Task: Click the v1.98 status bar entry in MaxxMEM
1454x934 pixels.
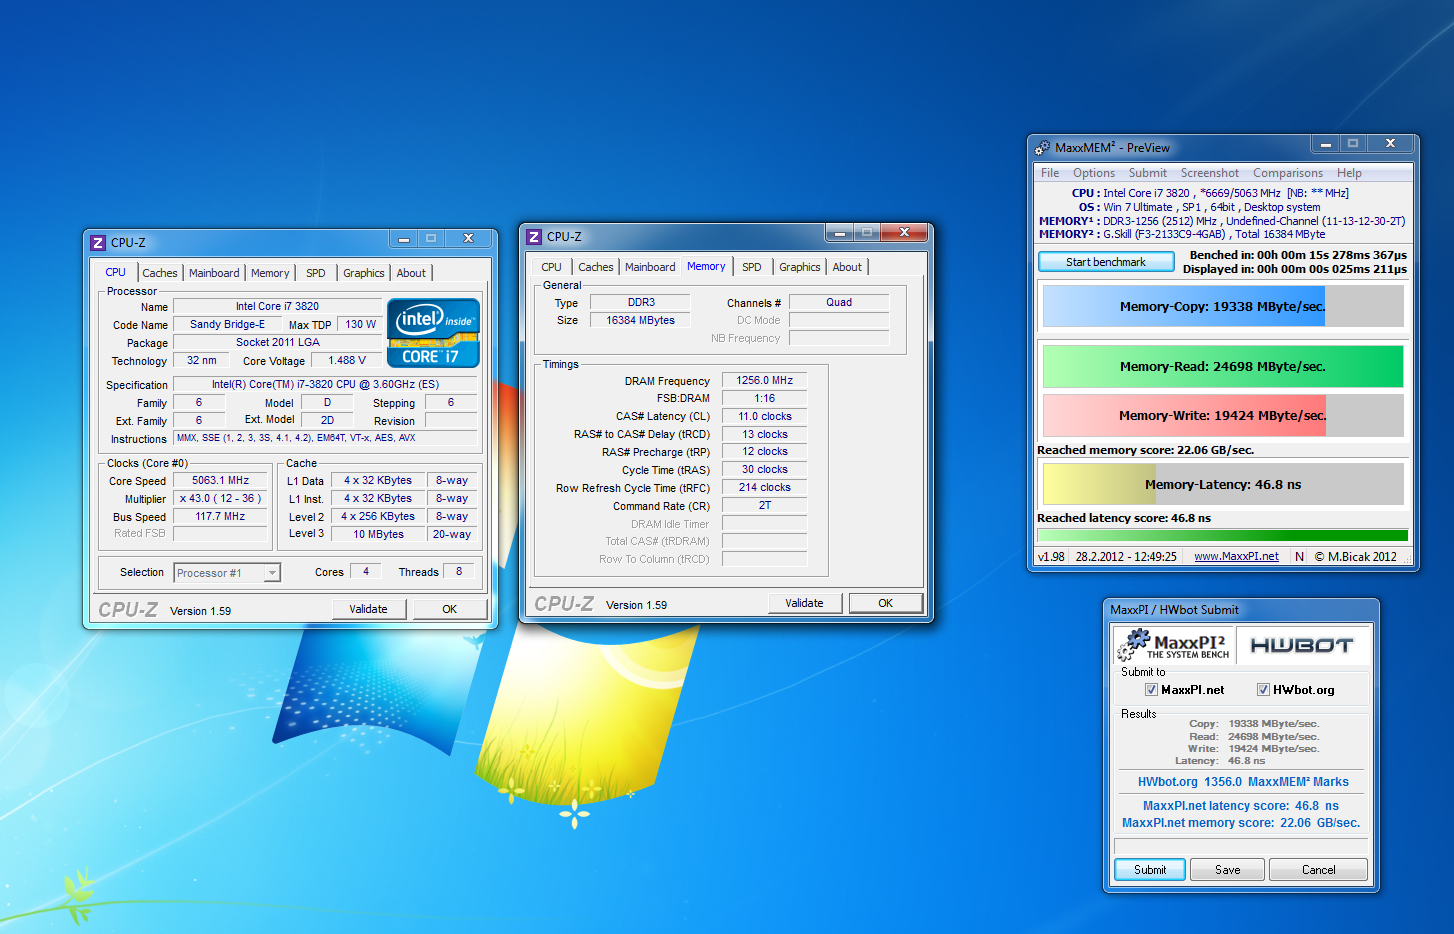Action: coord(1051,557)
